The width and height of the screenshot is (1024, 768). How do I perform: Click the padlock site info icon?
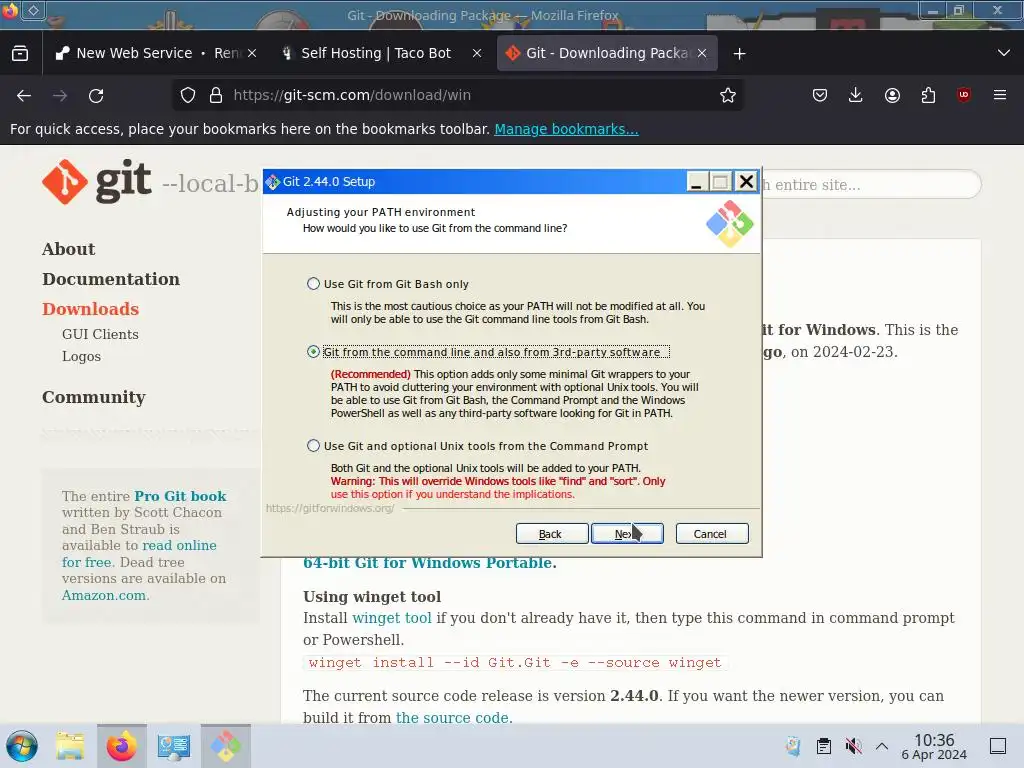(216, 95)
